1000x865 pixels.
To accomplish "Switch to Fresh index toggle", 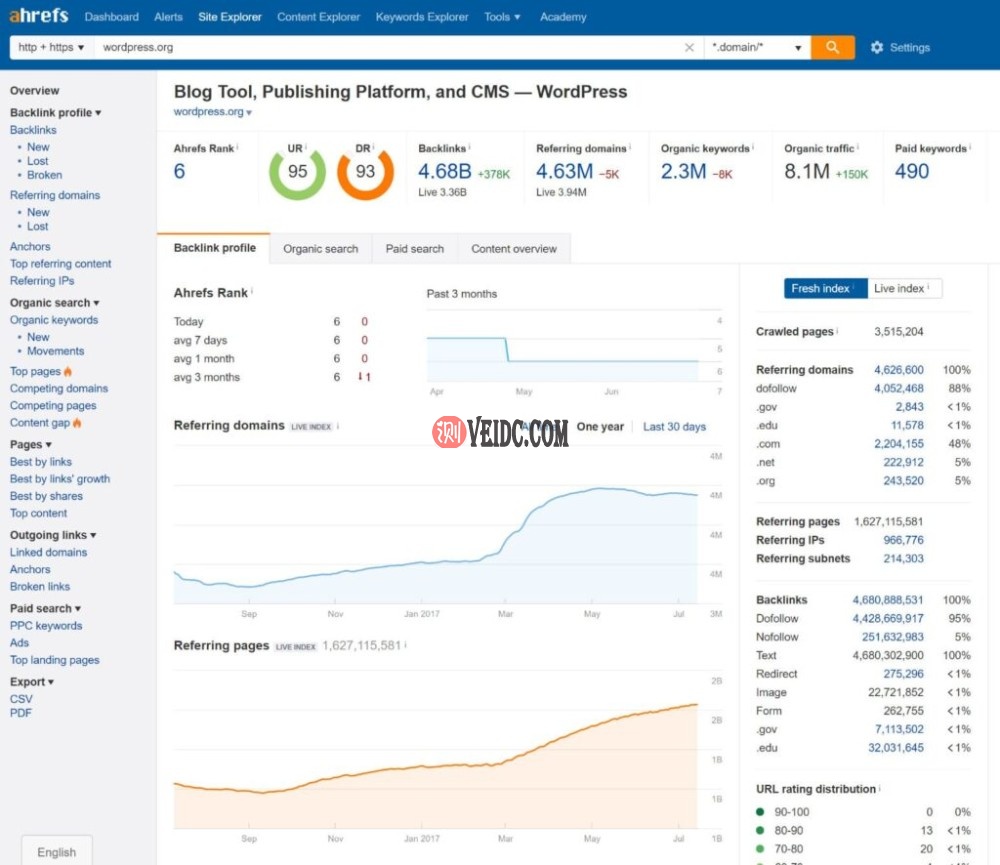I will click(824, 288).
